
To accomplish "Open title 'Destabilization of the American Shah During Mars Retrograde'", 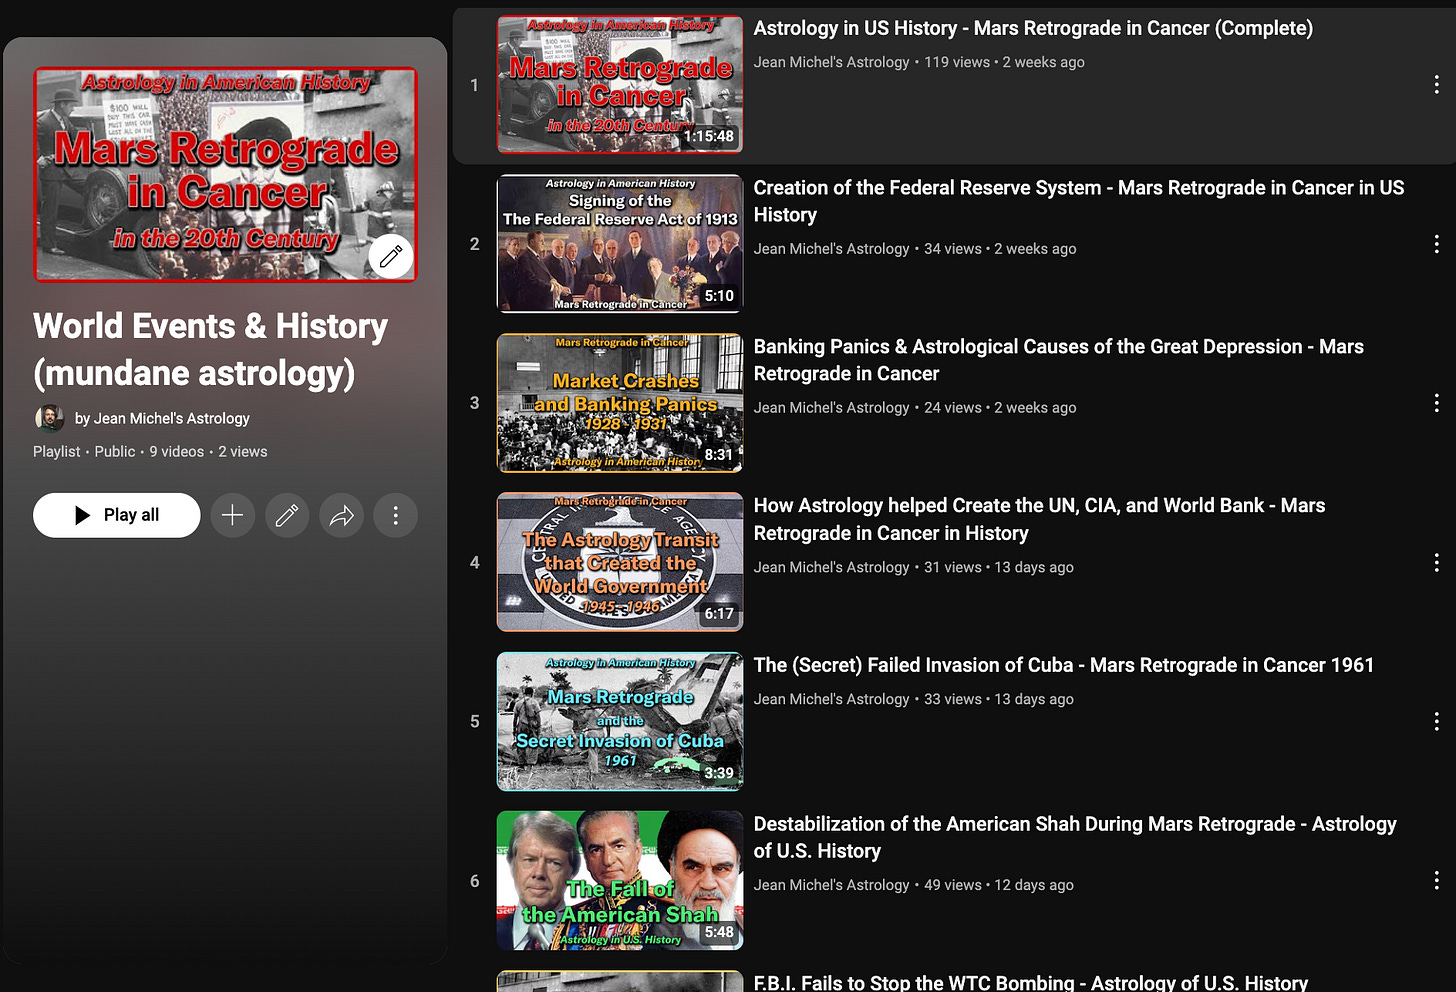I will tap(1075, 837).
